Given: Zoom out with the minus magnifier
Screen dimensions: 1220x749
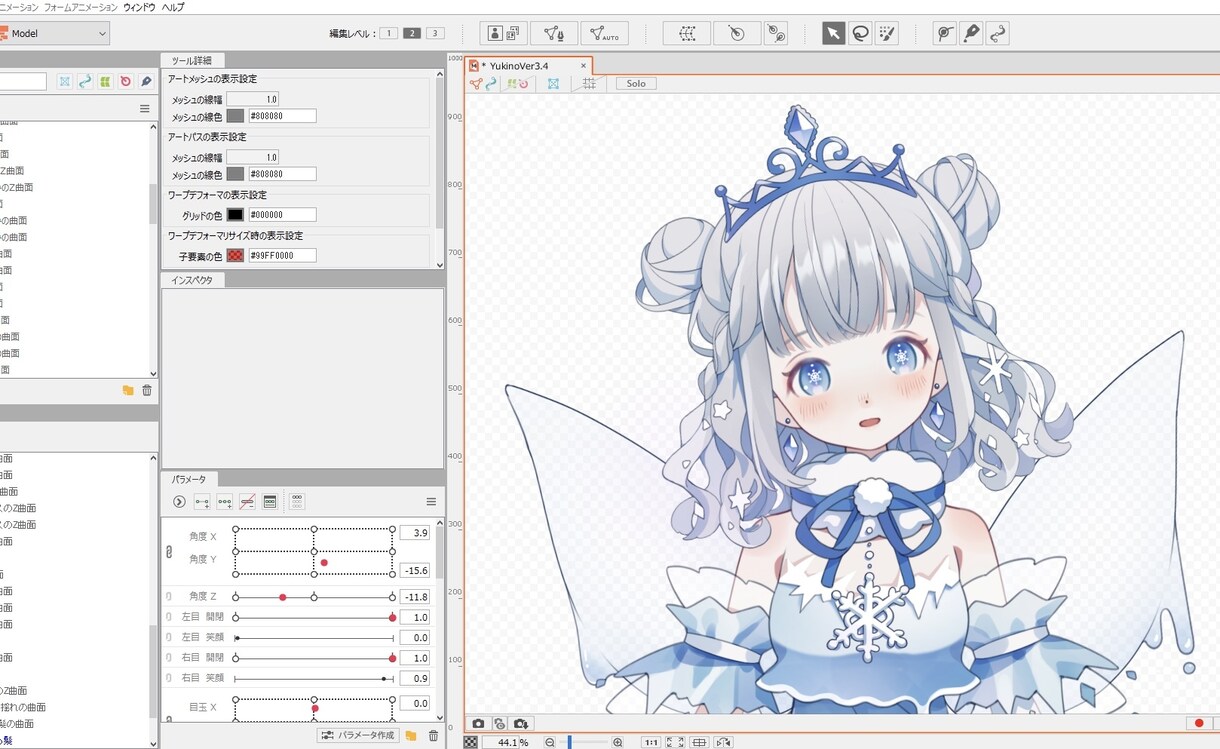Looking at the screenshot, I should tap(550, 742).
